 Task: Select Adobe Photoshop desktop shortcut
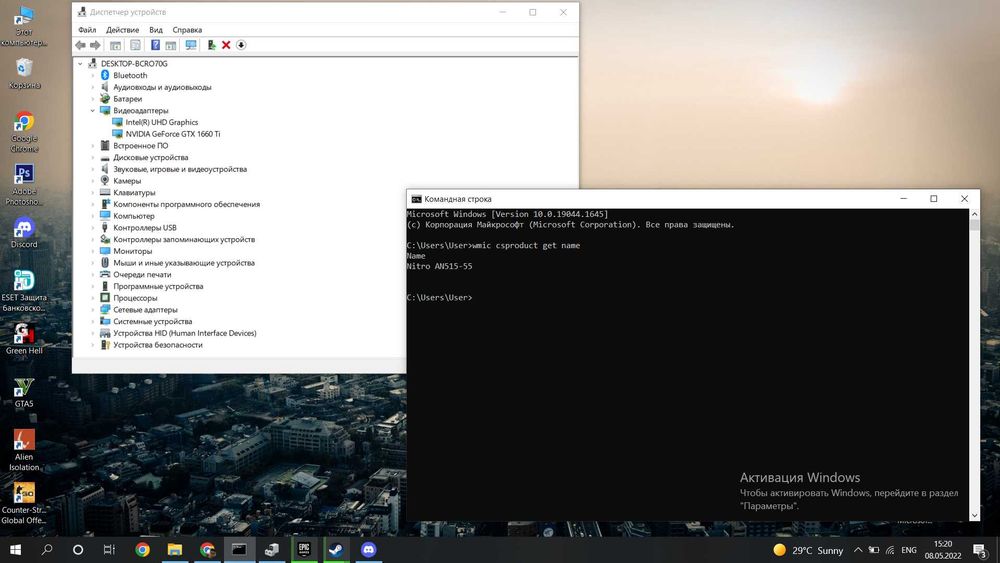pyautogui.click(x=24, y=185)
